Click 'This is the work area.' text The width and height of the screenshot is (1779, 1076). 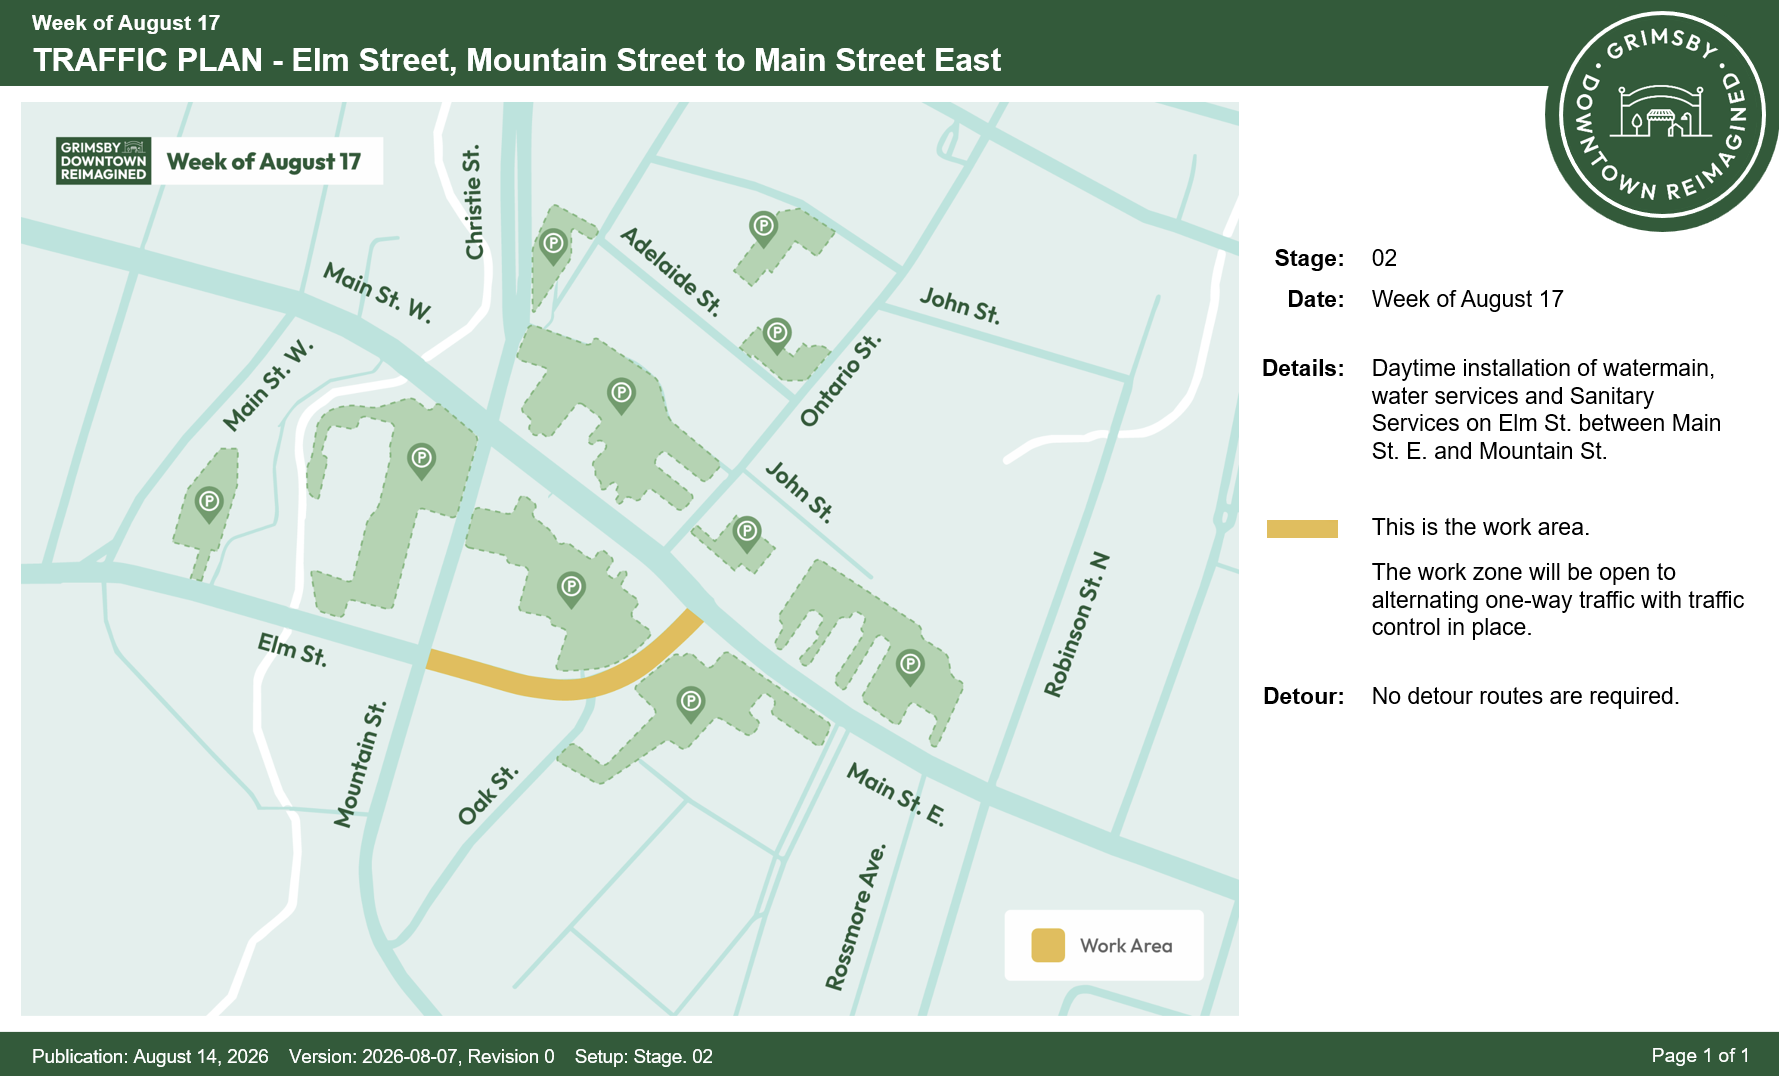1480,527
